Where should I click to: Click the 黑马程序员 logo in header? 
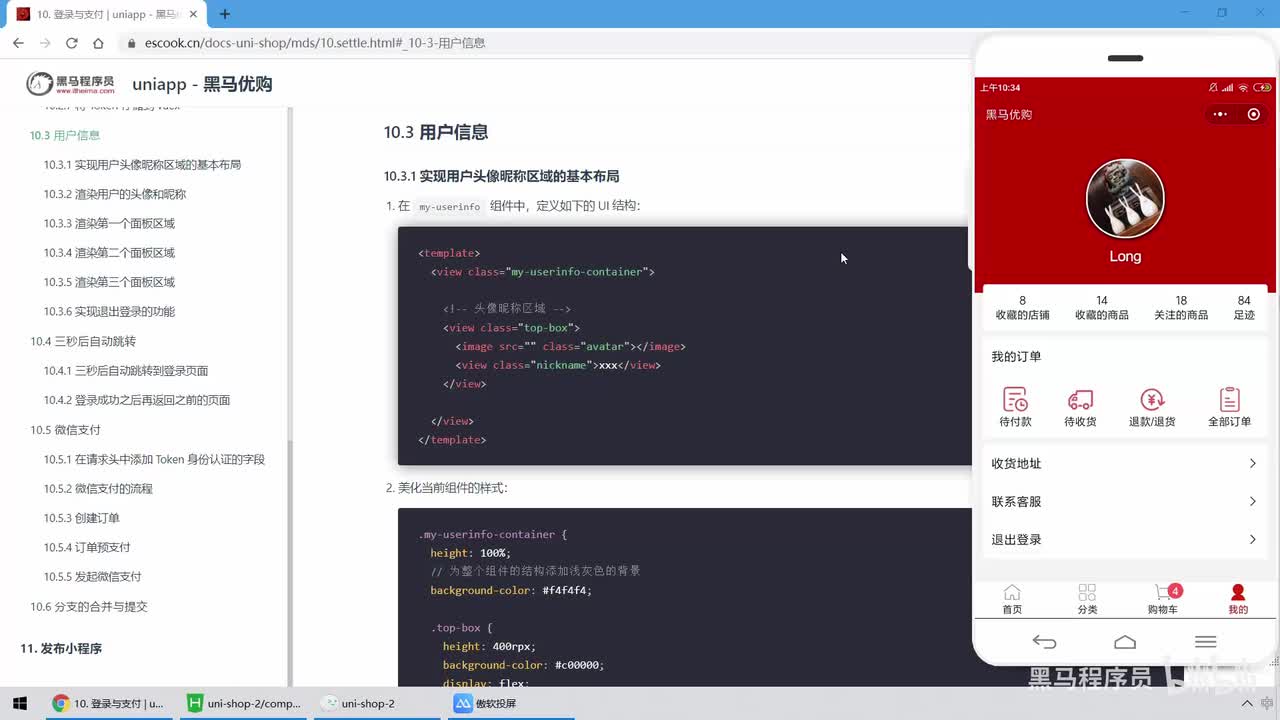(x=70, y=84)
